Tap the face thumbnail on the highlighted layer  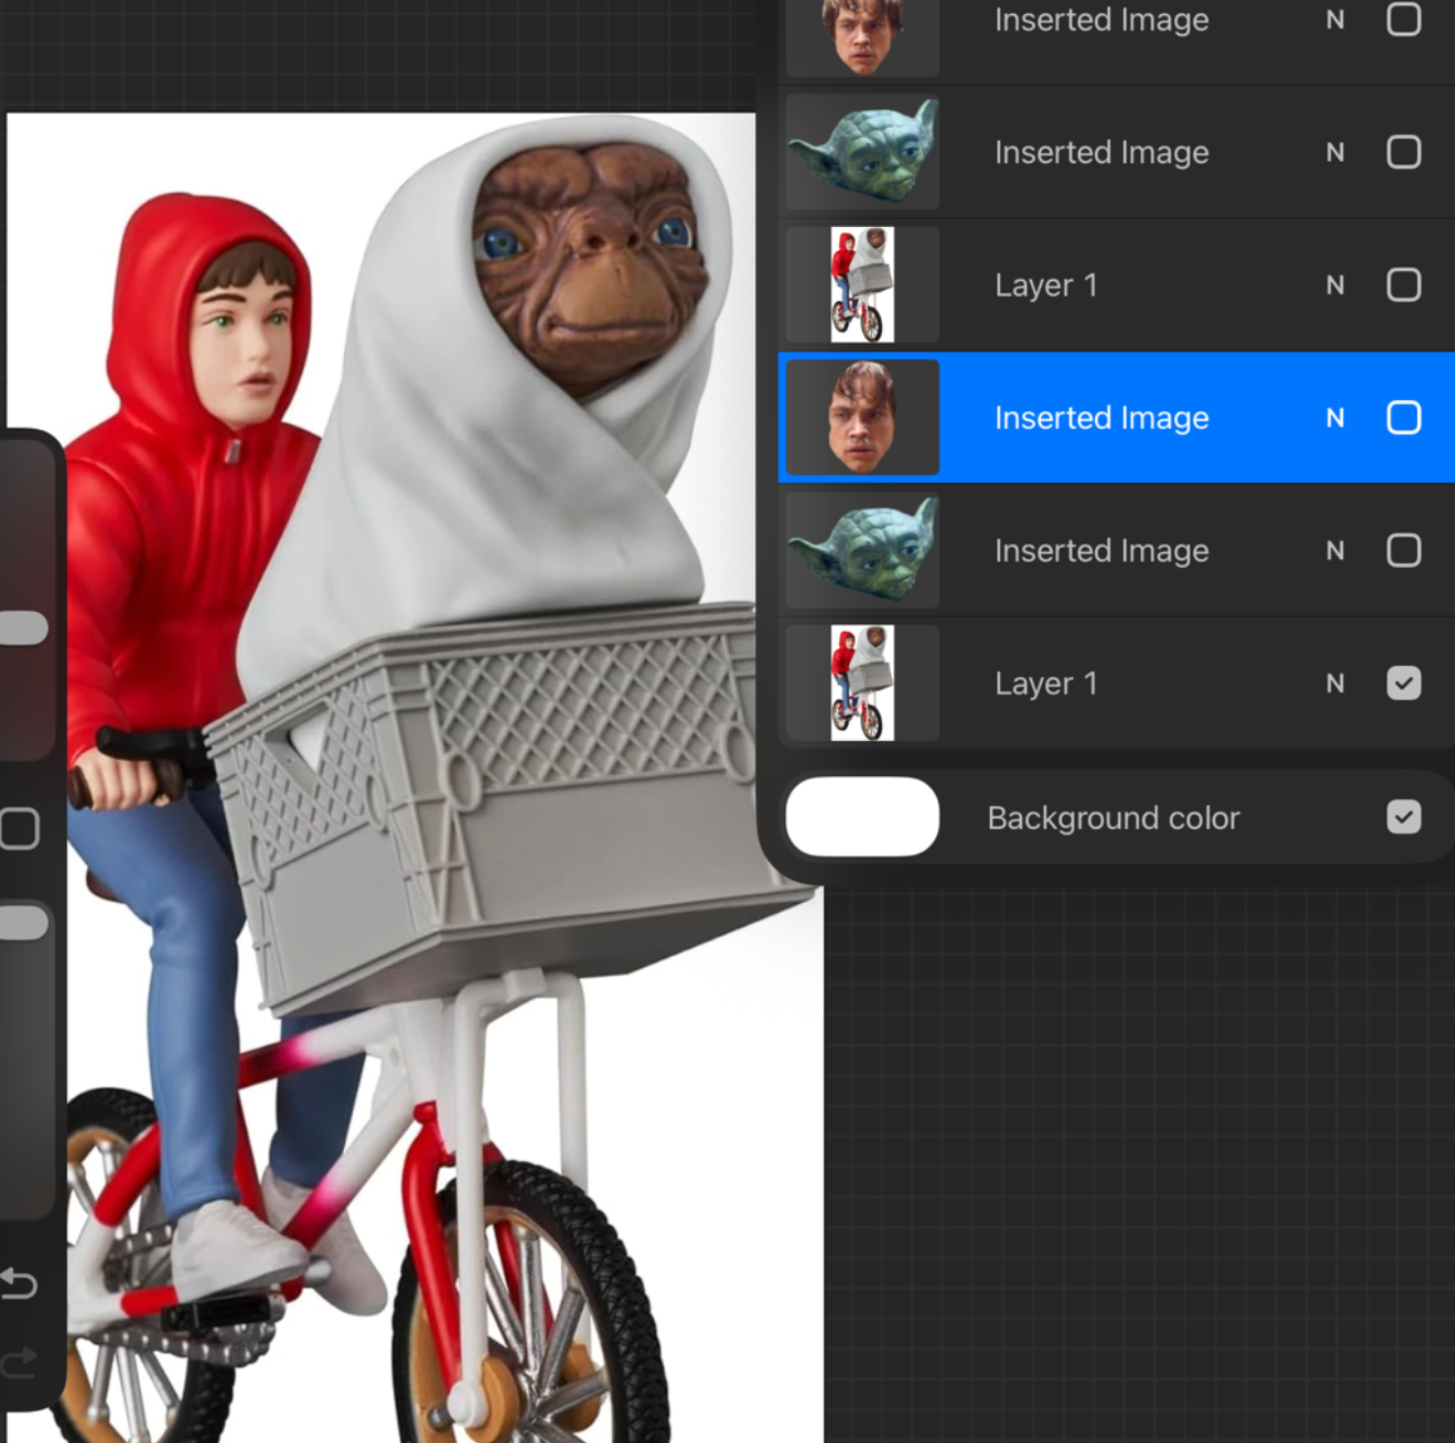click(863, 417)
